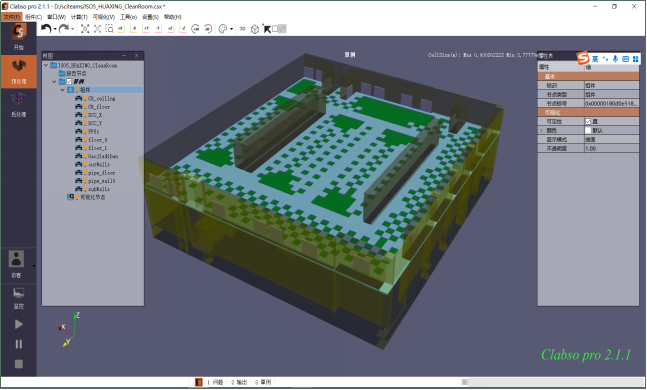Select CR_floor in the tree

click(x=99, y=106)
